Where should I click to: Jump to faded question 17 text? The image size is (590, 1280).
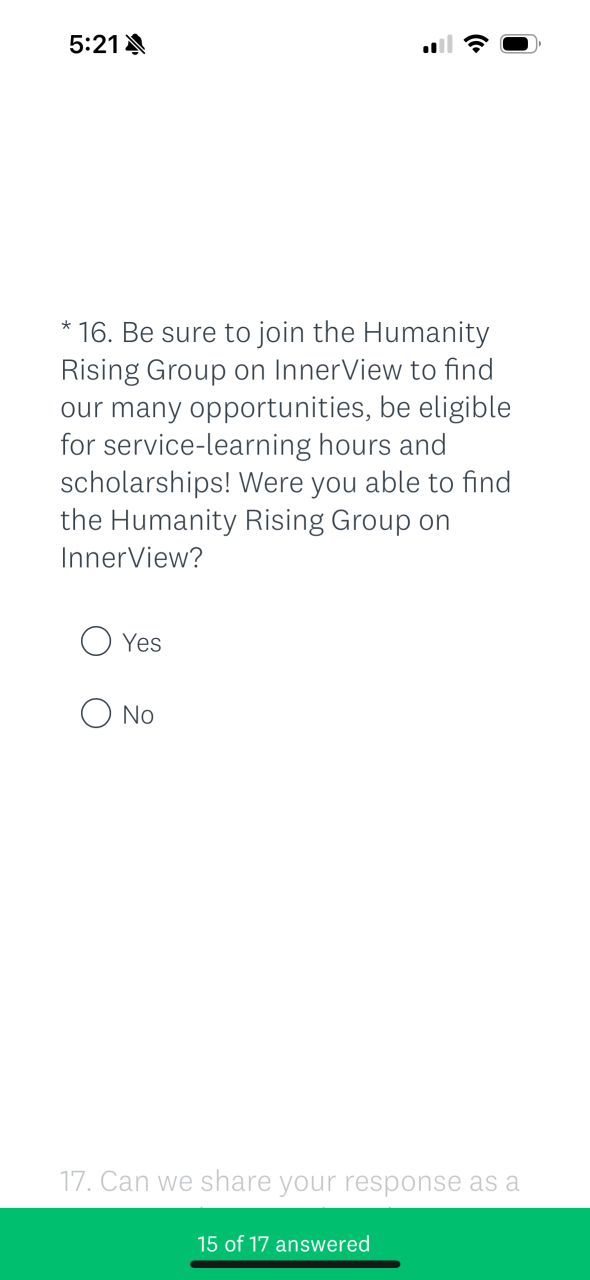[290, 1182]
